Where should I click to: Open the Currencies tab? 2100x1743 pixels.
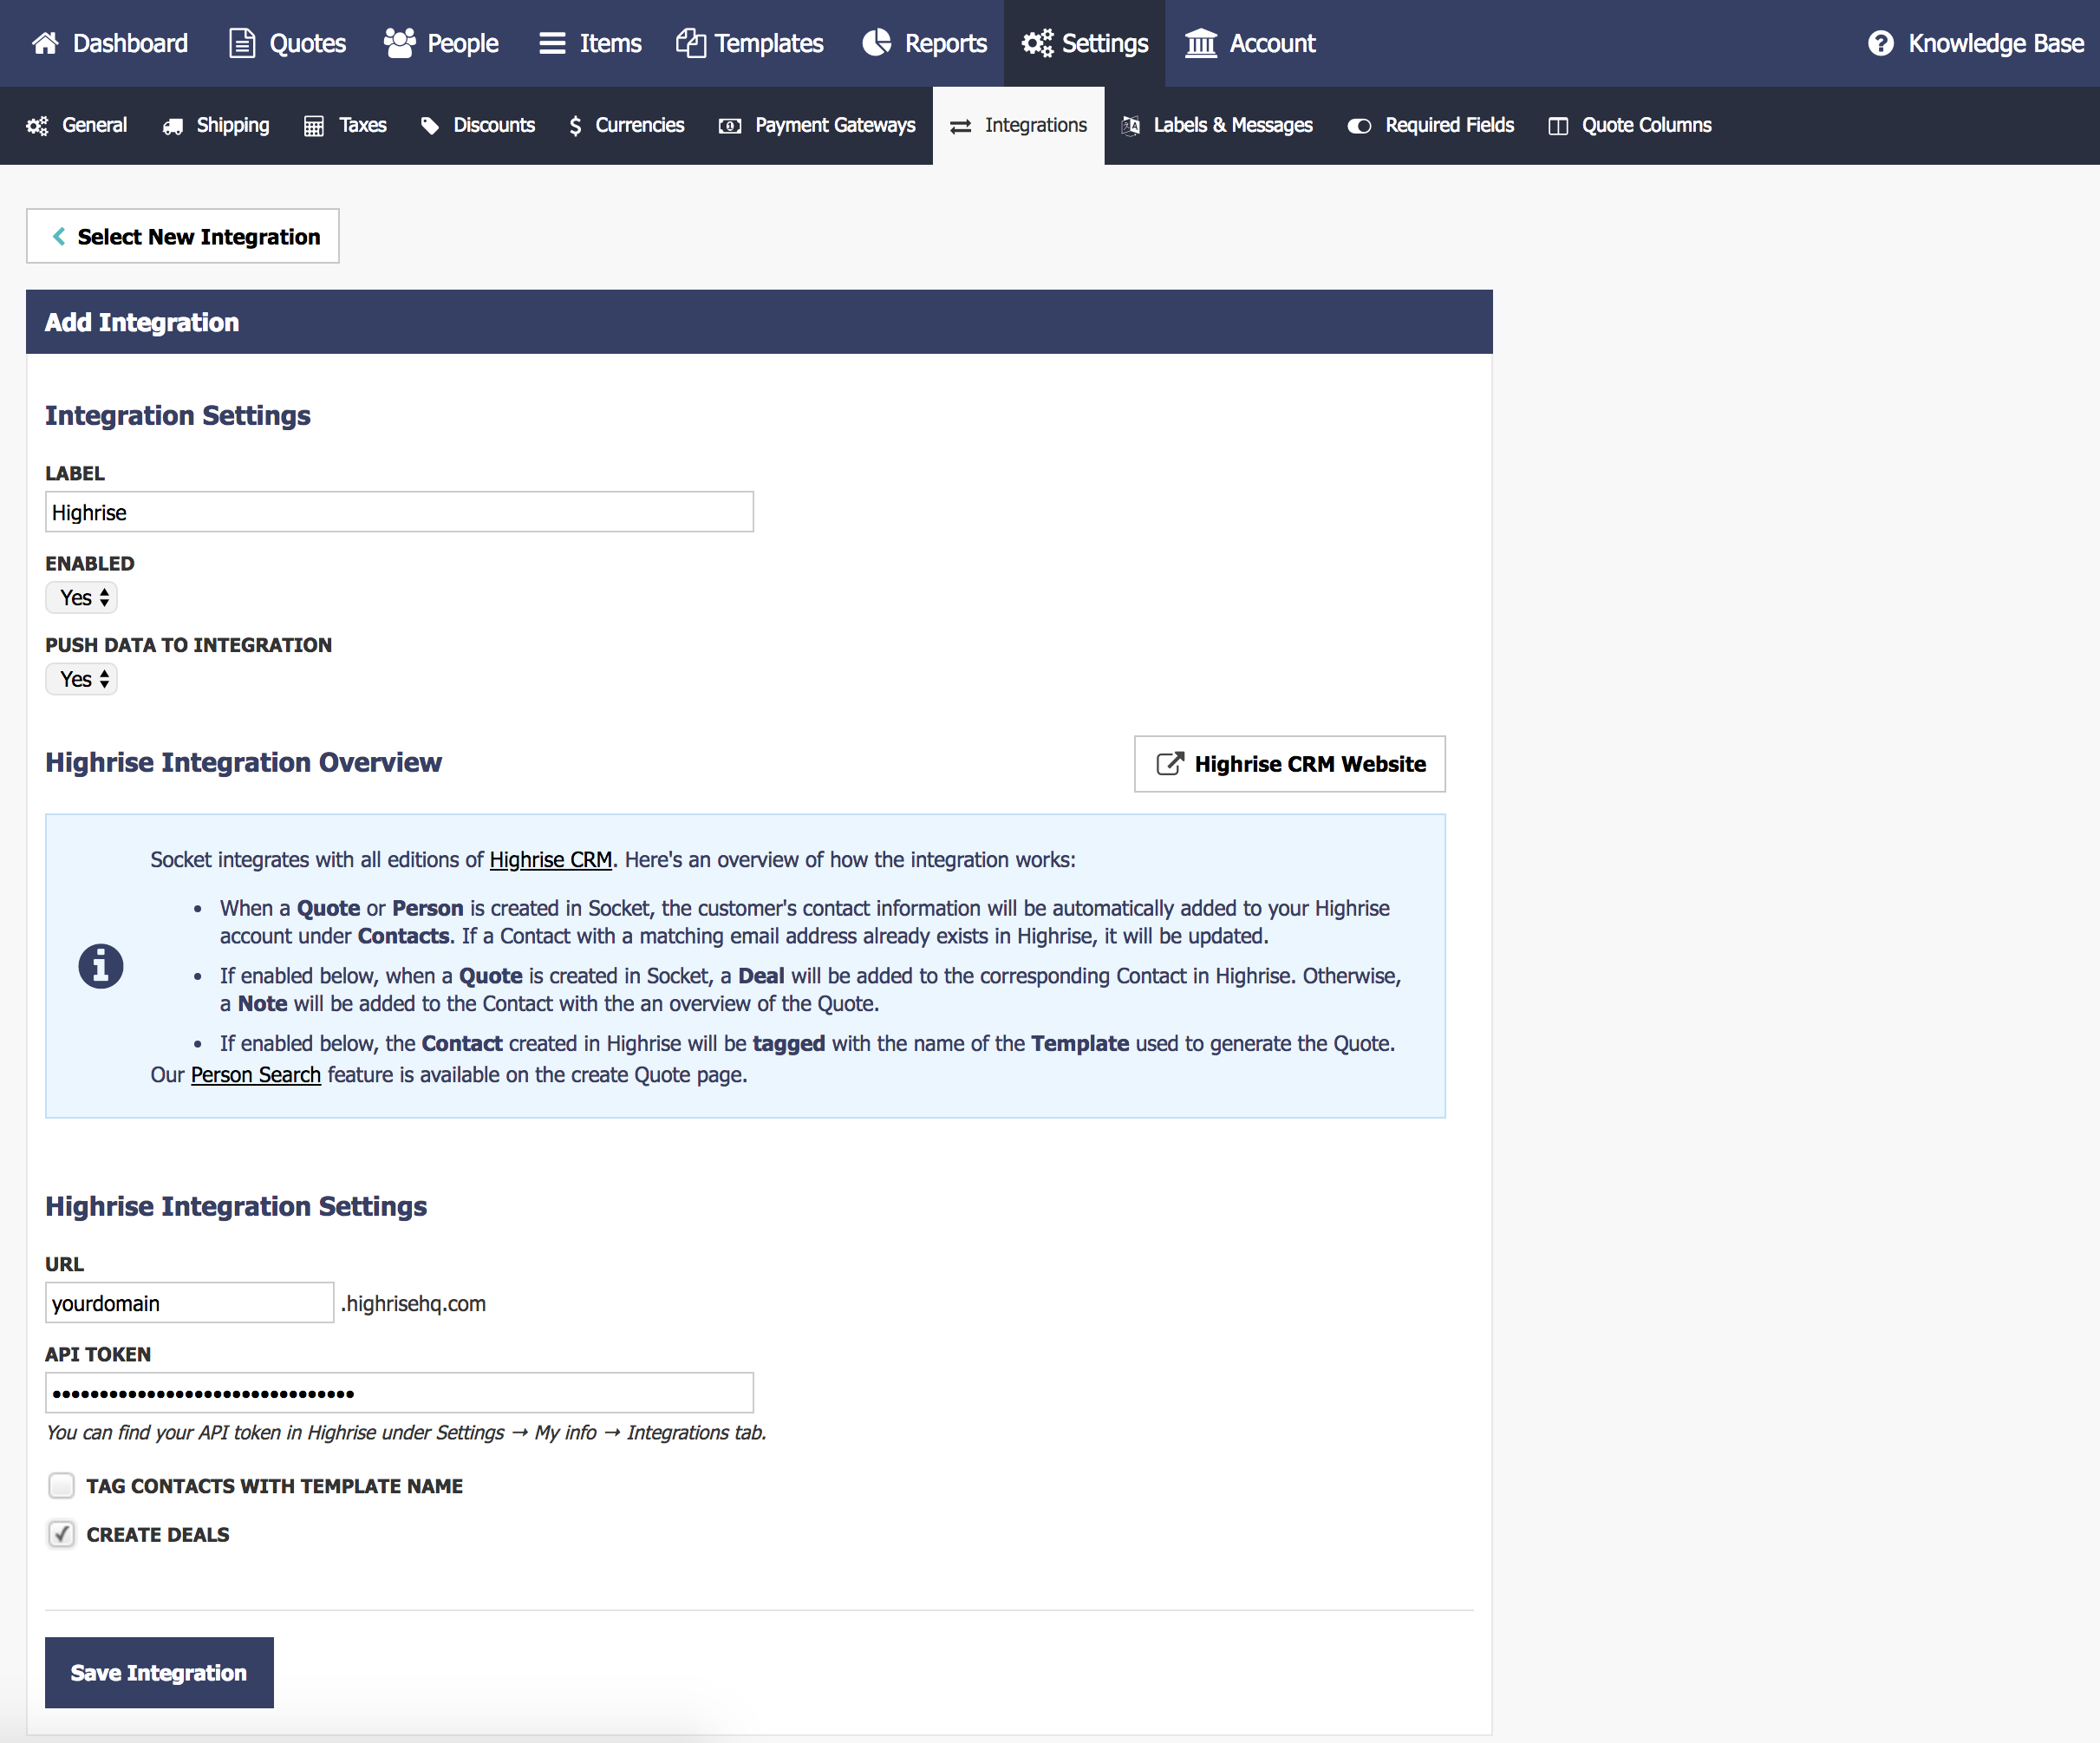[x=626, y=126]
